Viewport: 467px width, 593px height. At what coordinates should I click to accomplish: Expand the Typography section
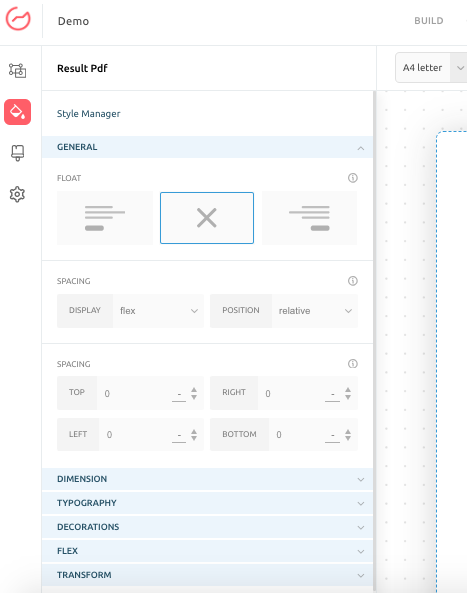[x=207, y=503]
